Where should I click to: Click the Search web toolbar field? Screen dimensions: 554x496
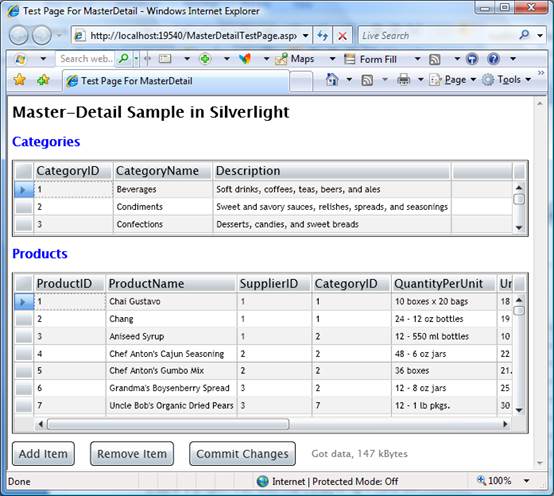pos(86,59)
